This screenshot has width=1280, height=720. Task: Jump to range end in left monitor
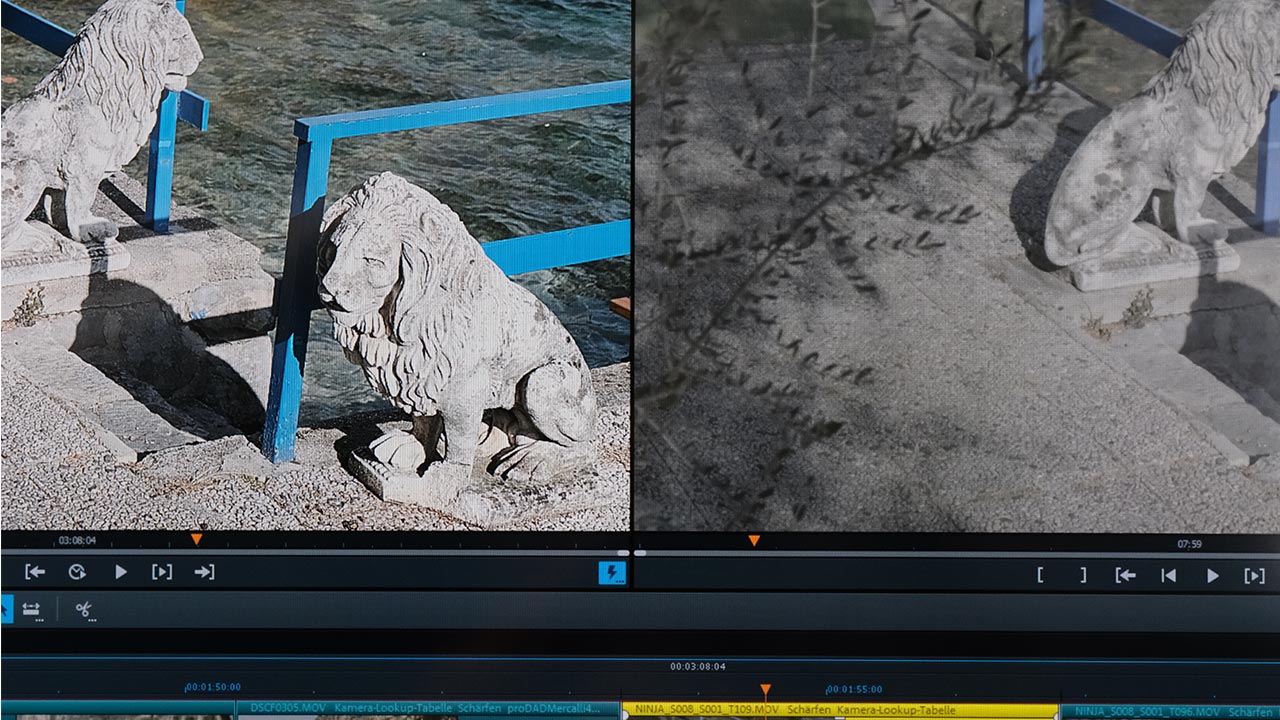click(x=204, y=572)
